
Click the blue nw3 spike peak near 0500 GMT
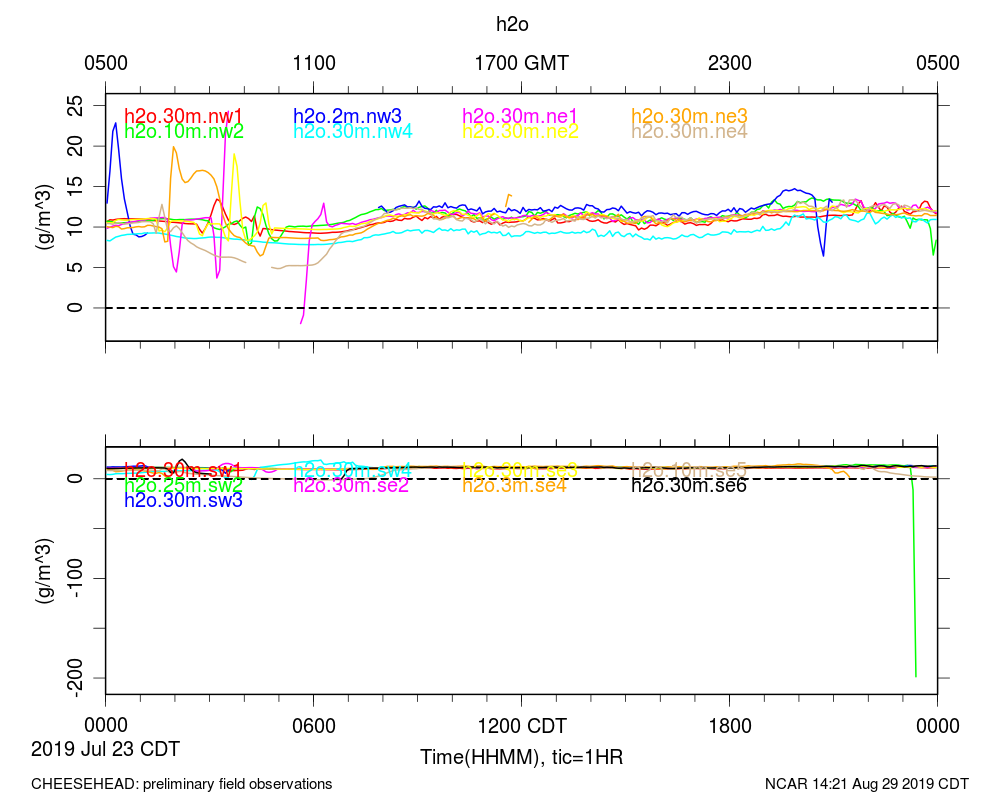(115, 123)
